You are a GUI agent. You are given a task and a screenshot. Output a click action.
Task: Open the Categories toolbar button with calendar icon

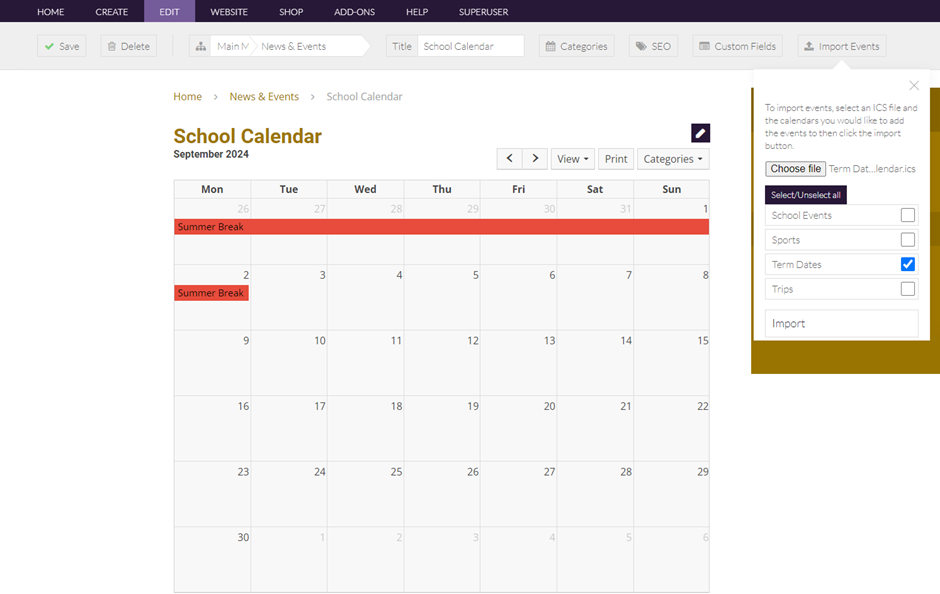(577, 46)
